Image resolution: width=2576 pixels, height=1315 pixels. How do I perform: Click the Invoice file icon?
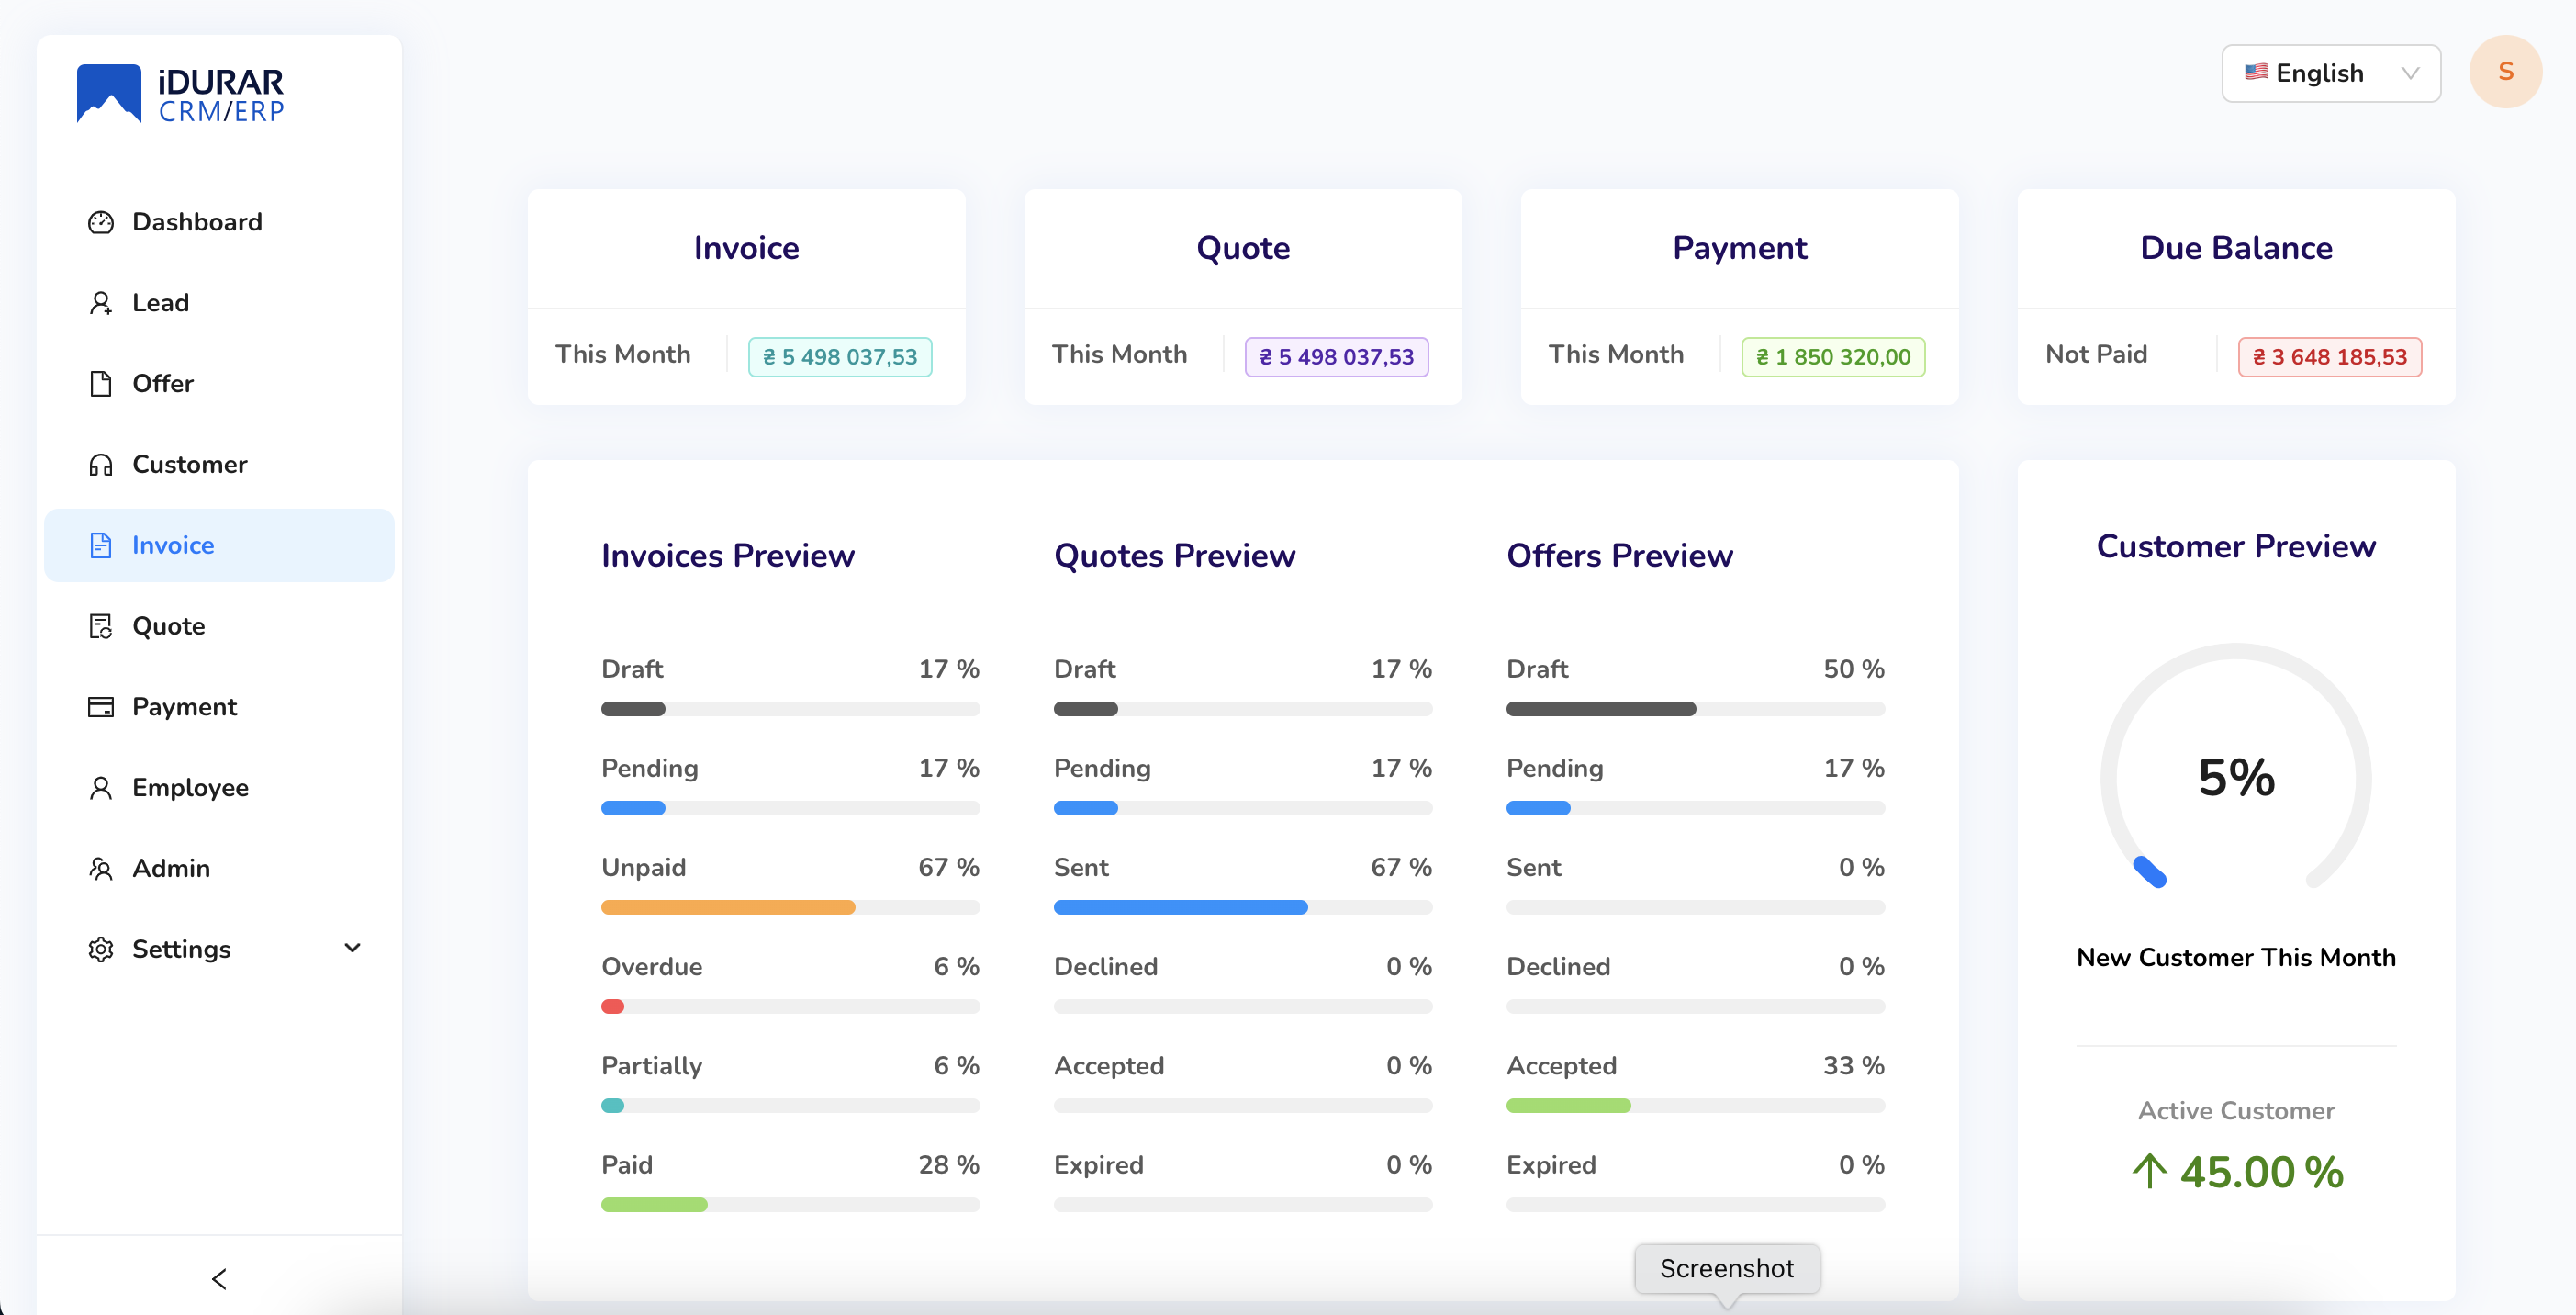coord(101,545)
